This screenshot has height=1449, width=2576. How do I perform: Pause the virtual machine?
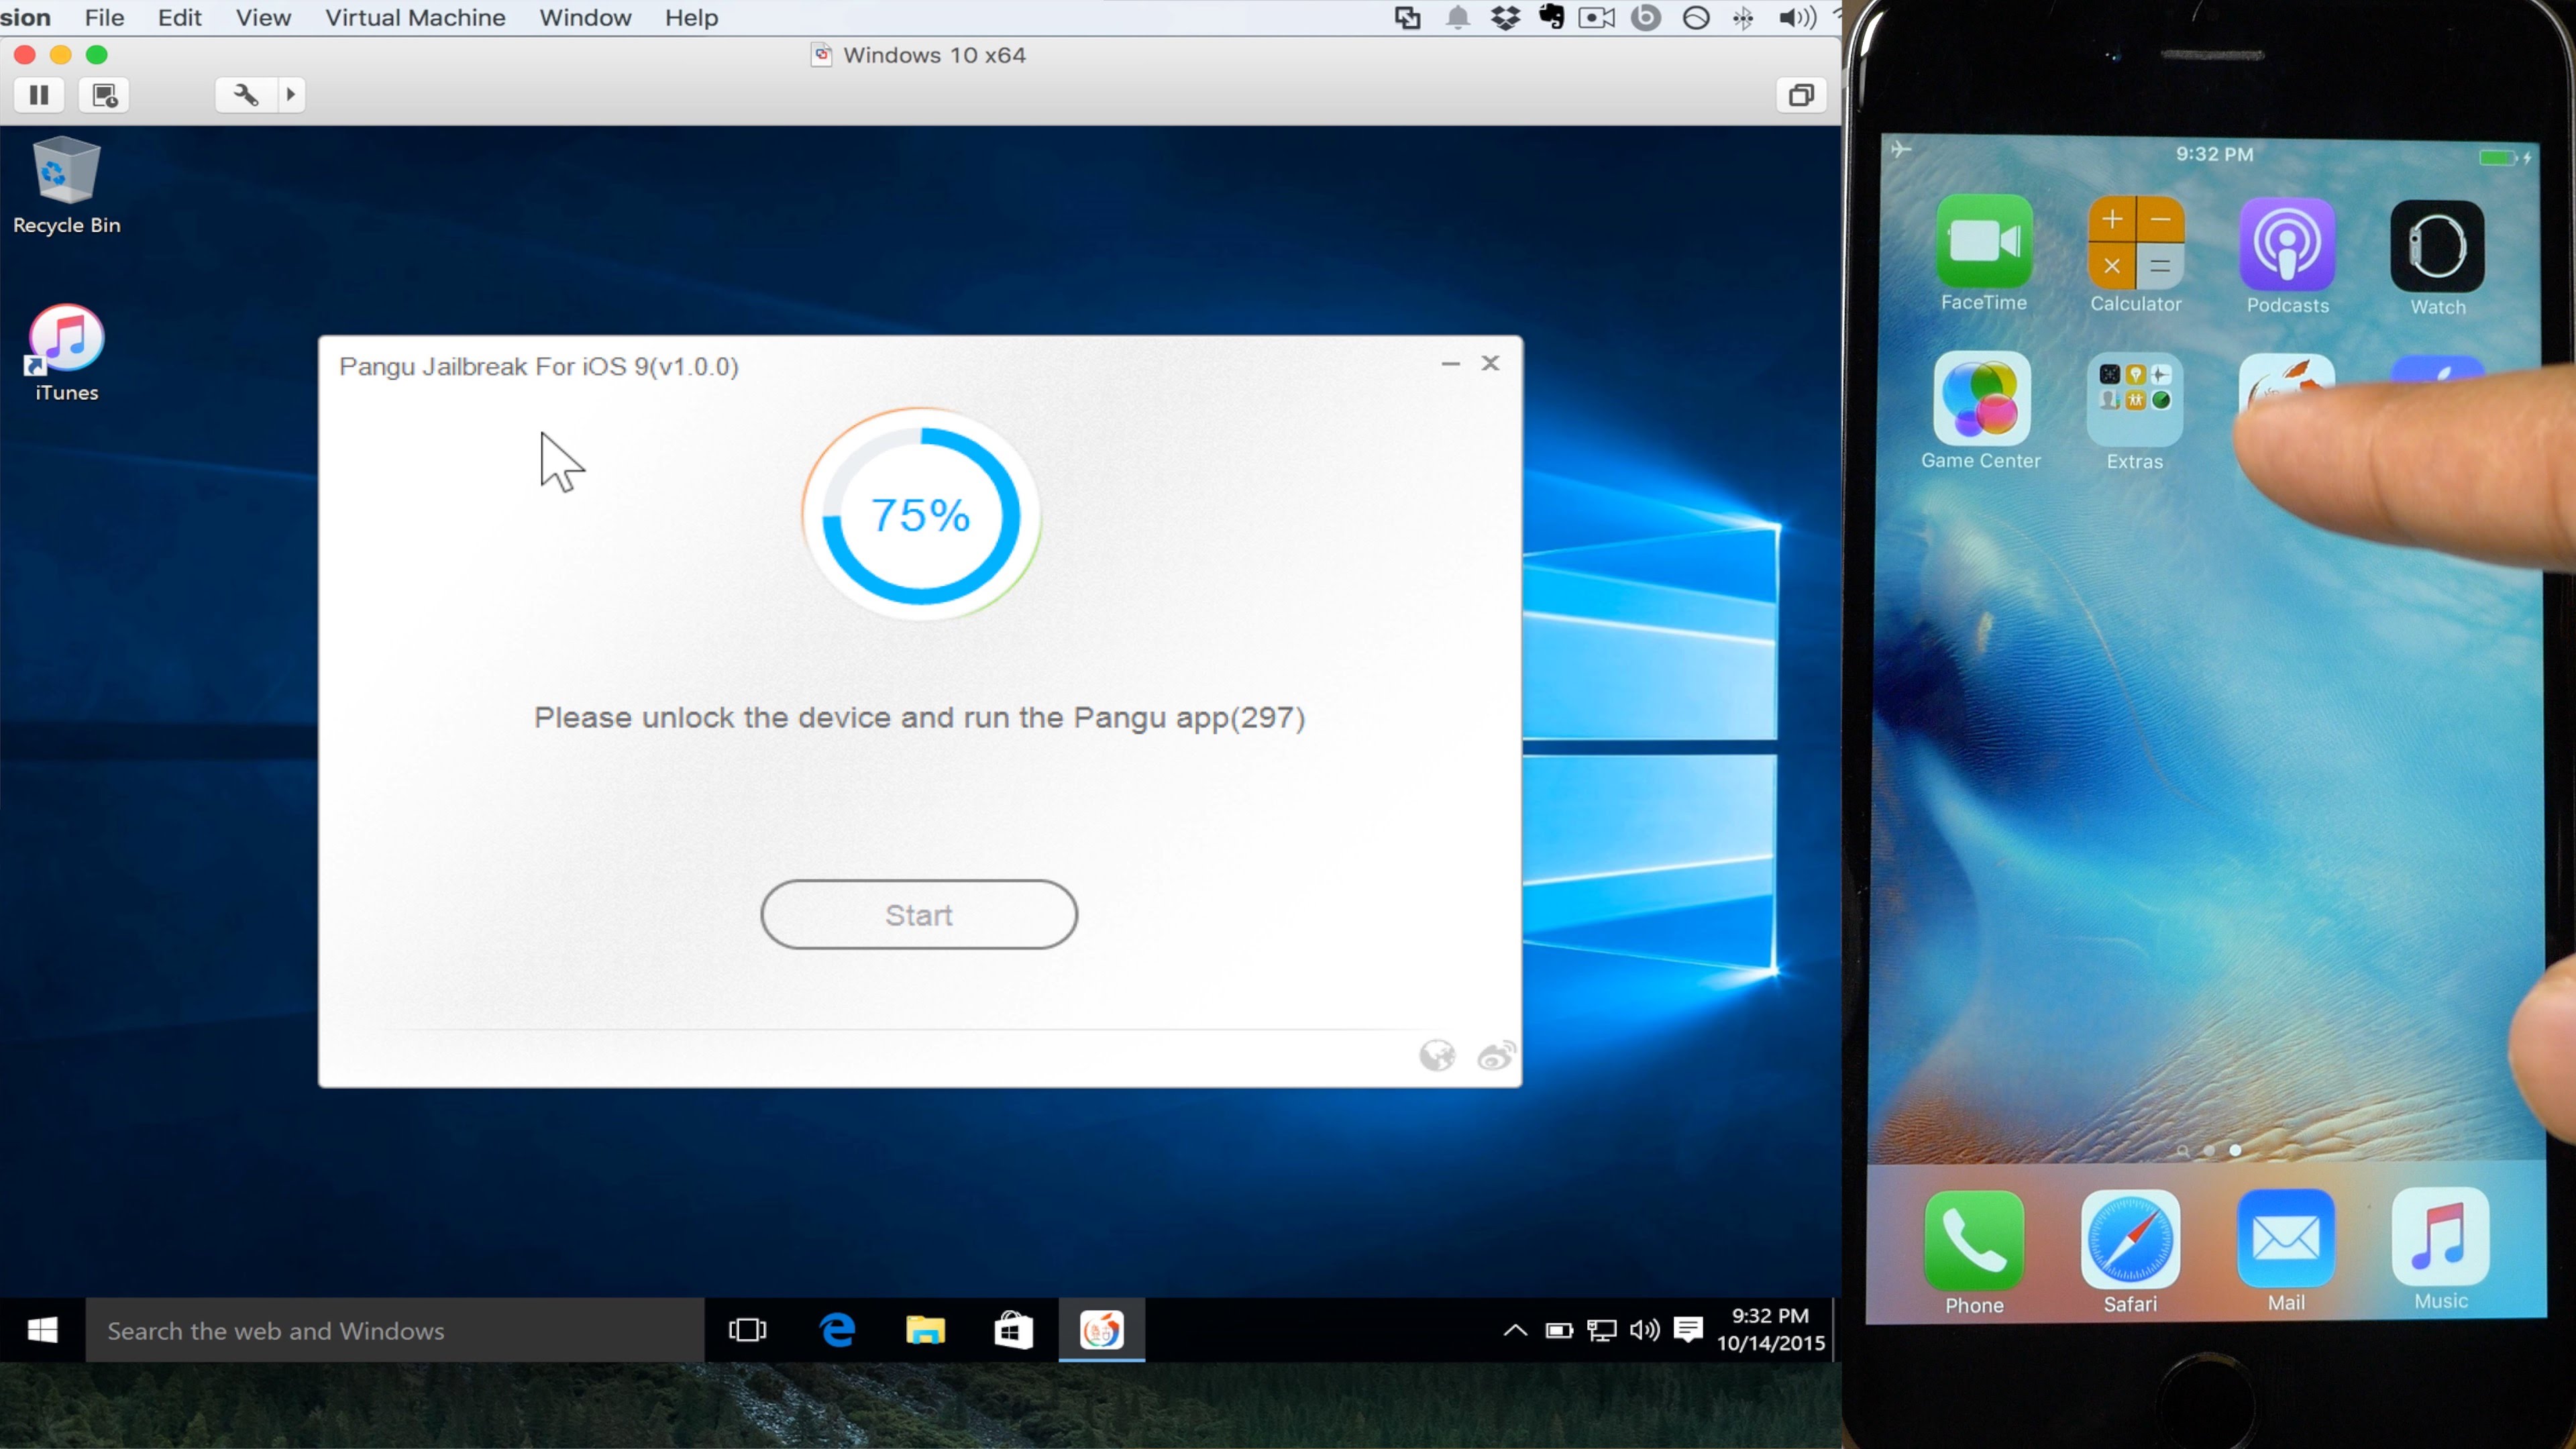pos(39,95)
